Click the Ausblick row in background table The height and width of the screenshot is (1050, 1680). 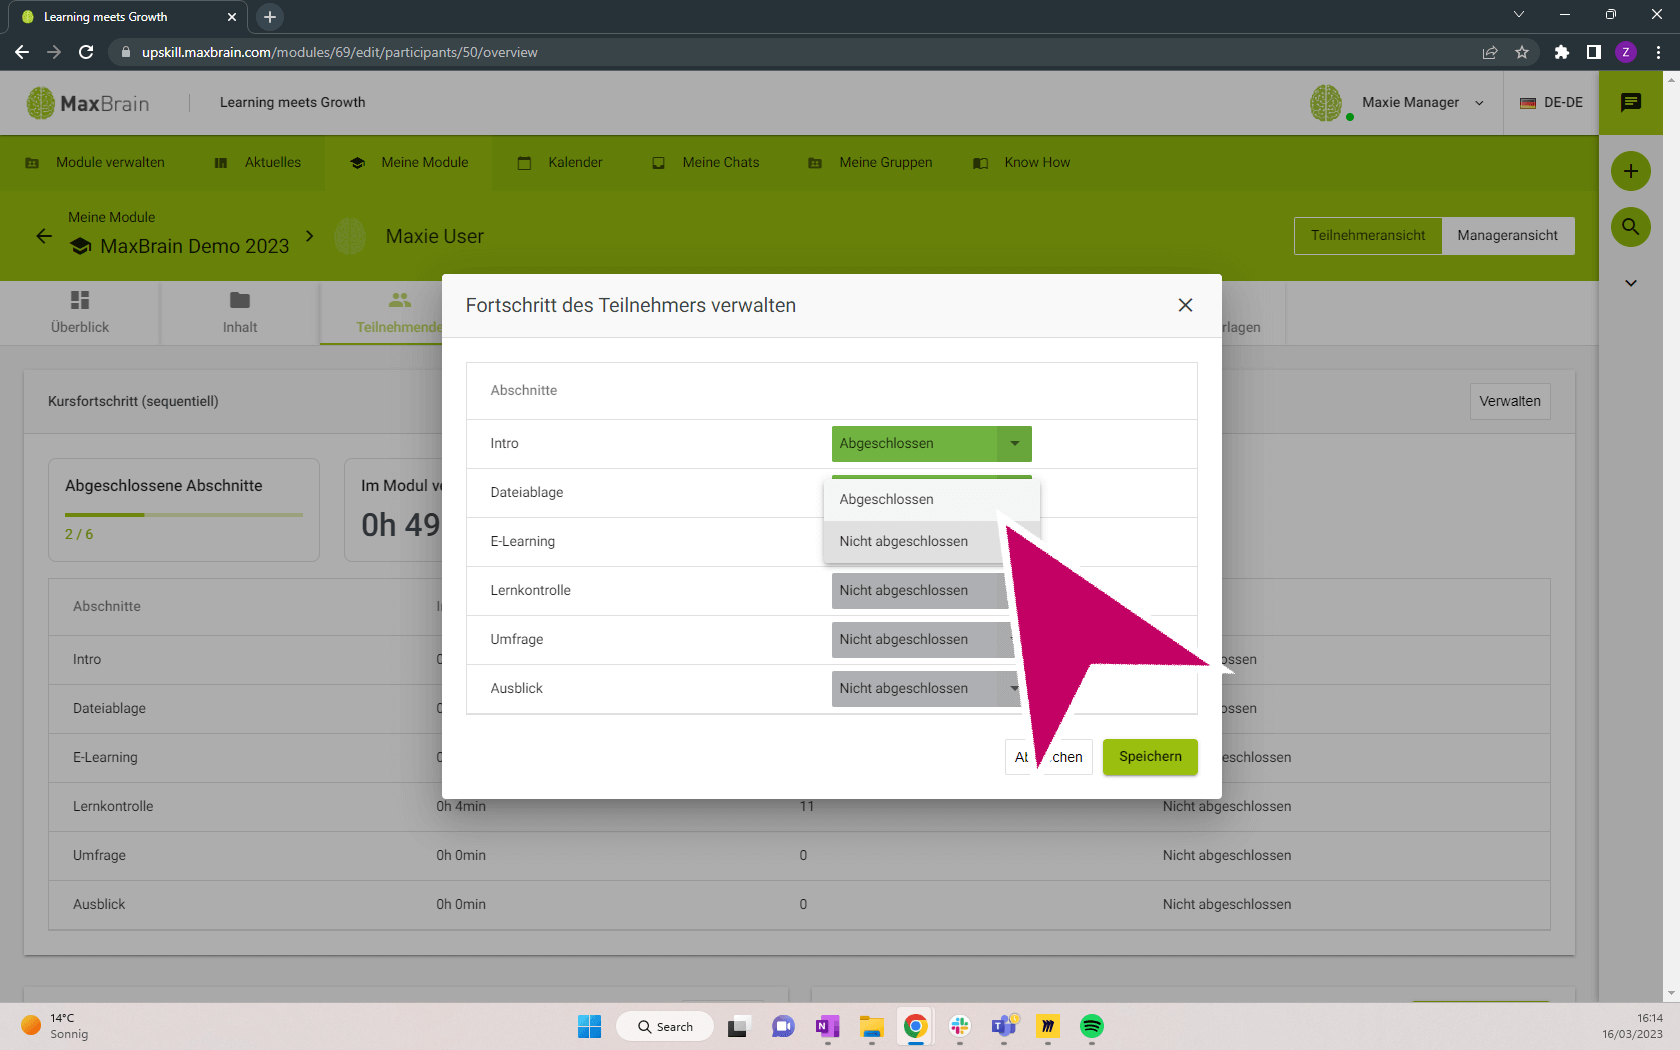799,904
